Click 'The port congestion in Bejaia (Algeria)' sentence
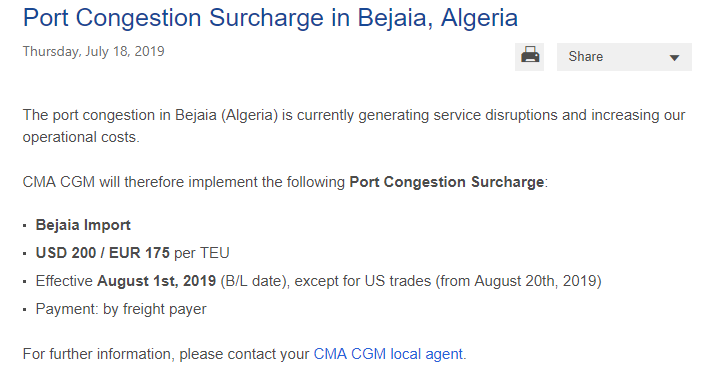 (150, 115)
